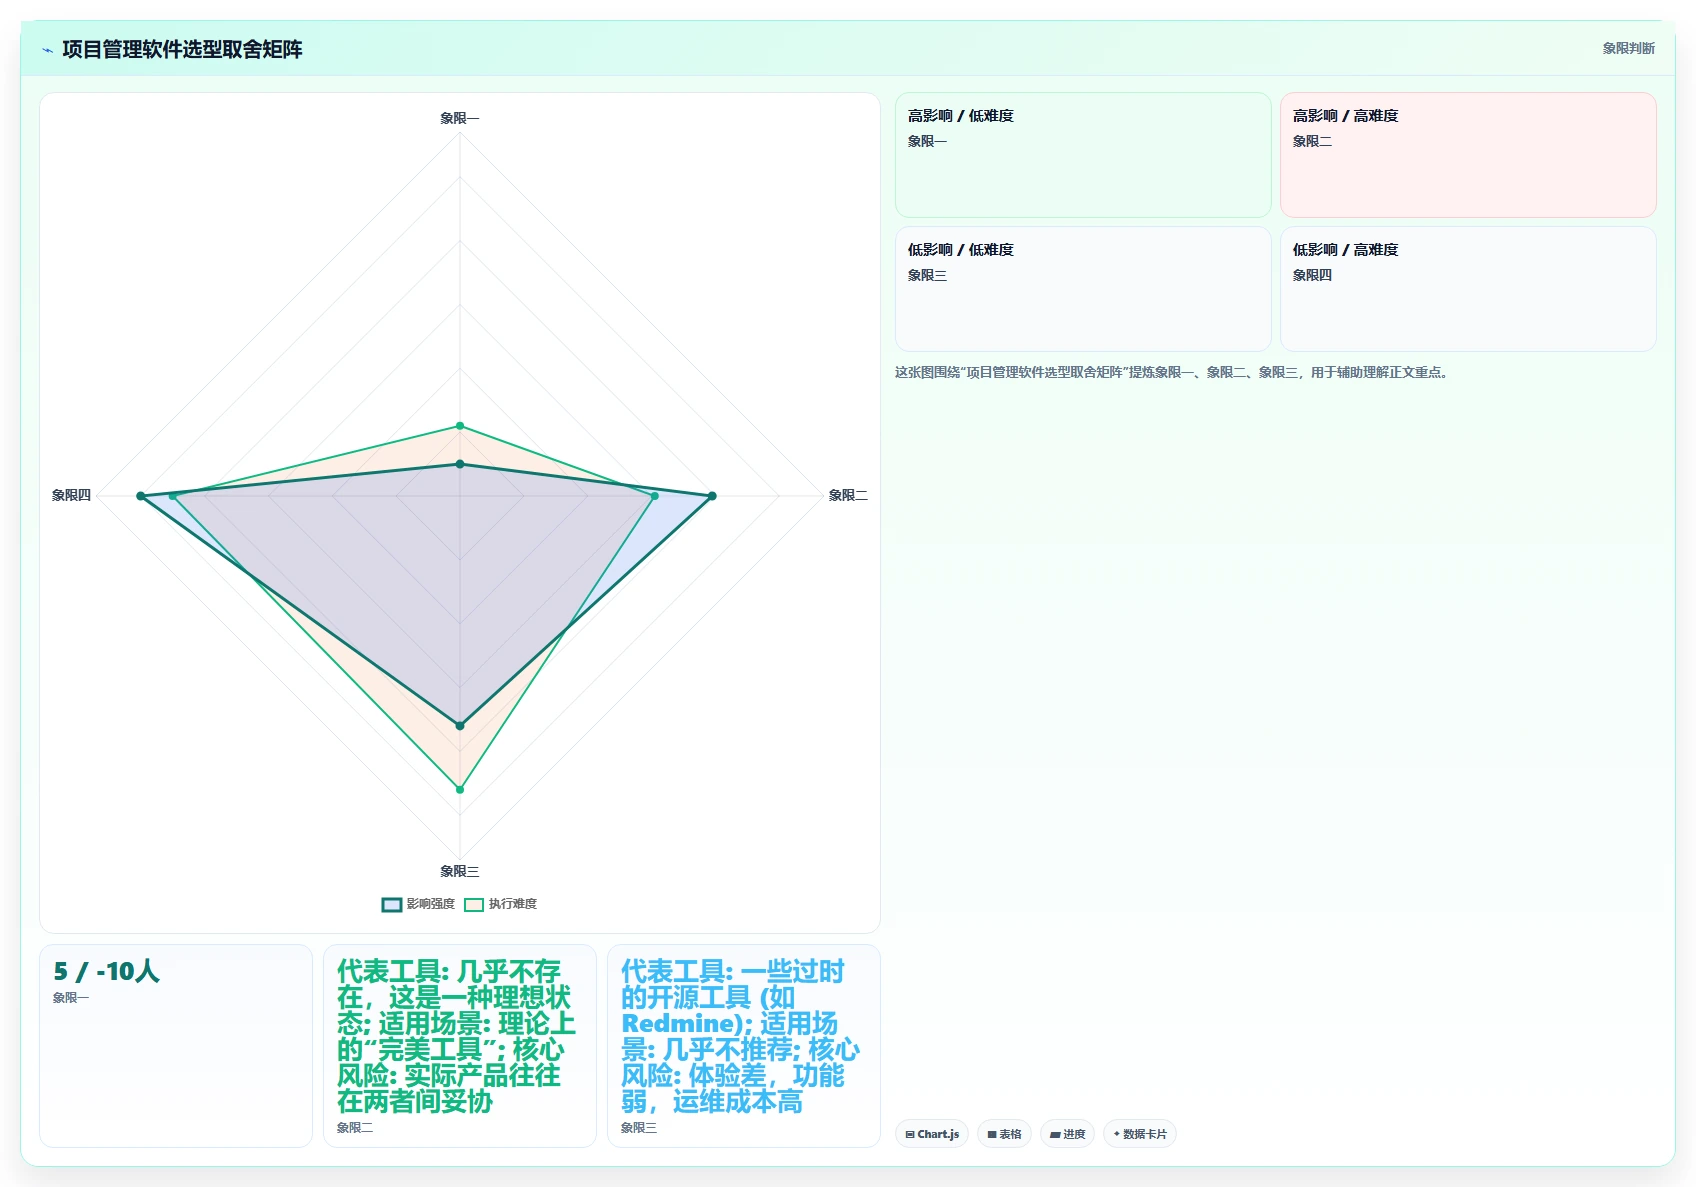Screen dimensions: 1696x1187
Task: Click the dark 影响强度 point on 象限二 axis
Action: point(712,496)
